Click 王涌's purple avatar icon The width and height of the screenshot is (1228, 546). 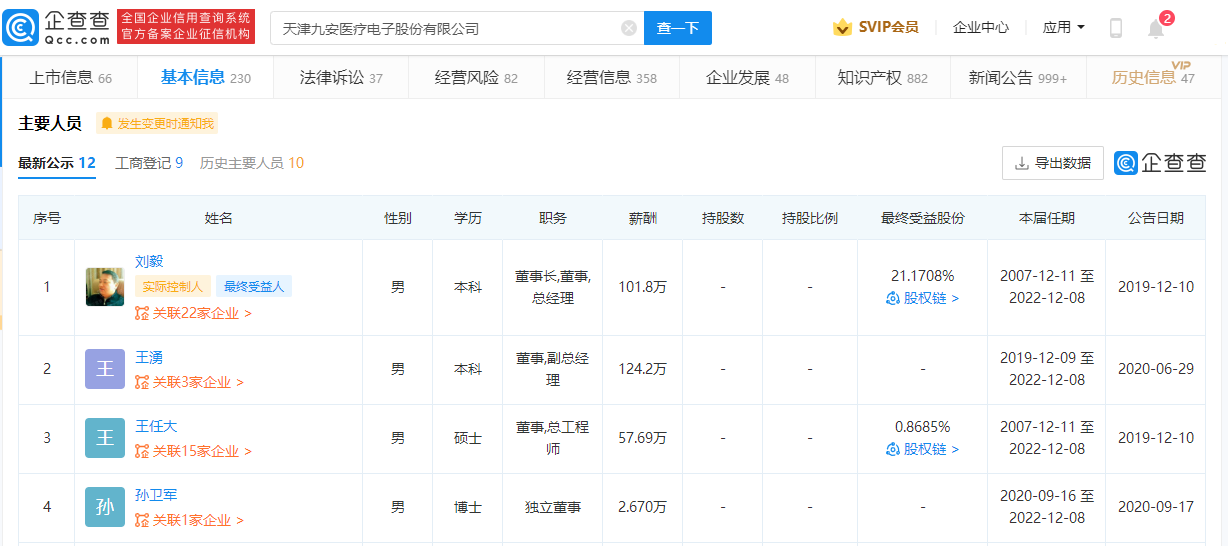click(105, 369)
